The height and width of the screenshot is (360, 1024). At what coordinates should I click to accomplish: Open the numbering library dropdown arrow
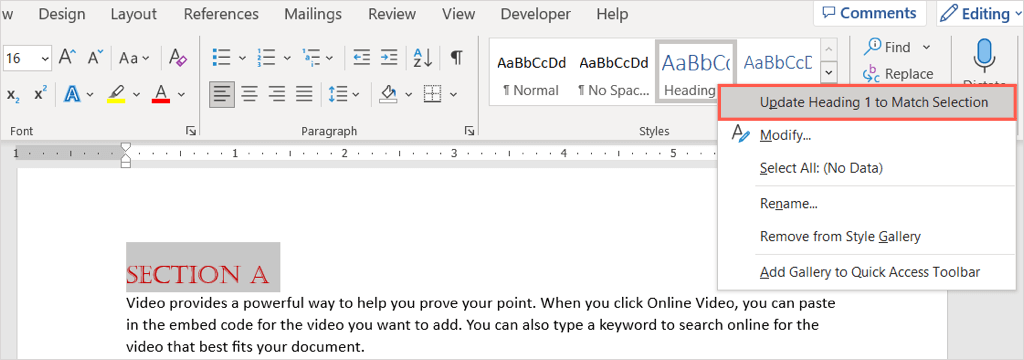click(x=286, y=57)
